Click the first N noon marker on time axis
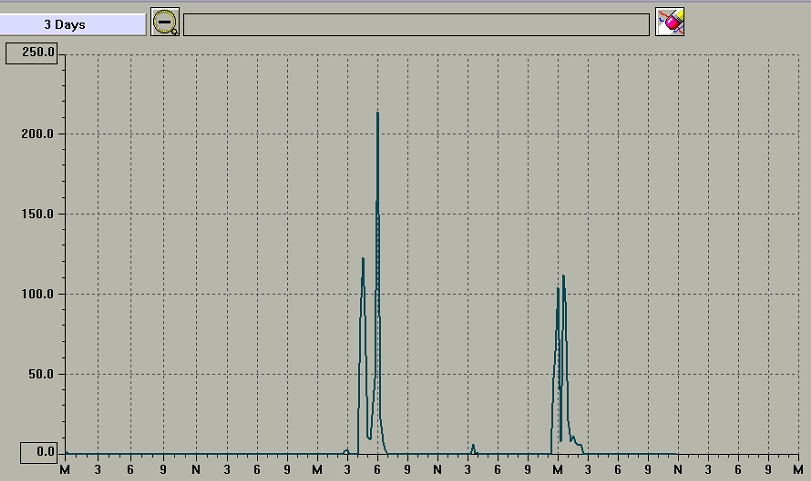The width and height of the screenshot is (811, 481). pyautogui.click(x=196, y=469)
